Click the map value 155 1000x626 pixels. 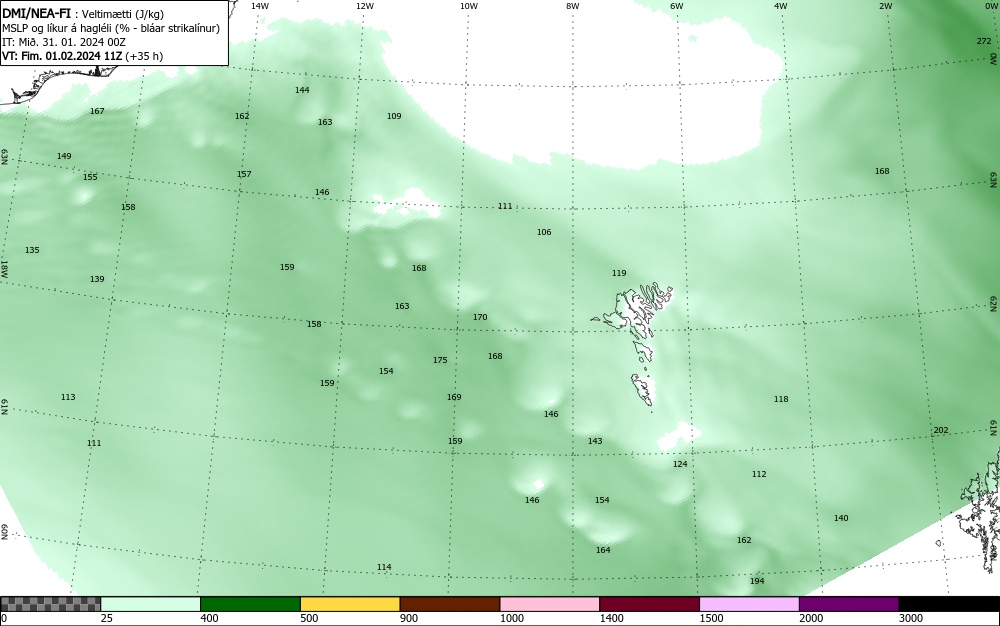point(91,177)
